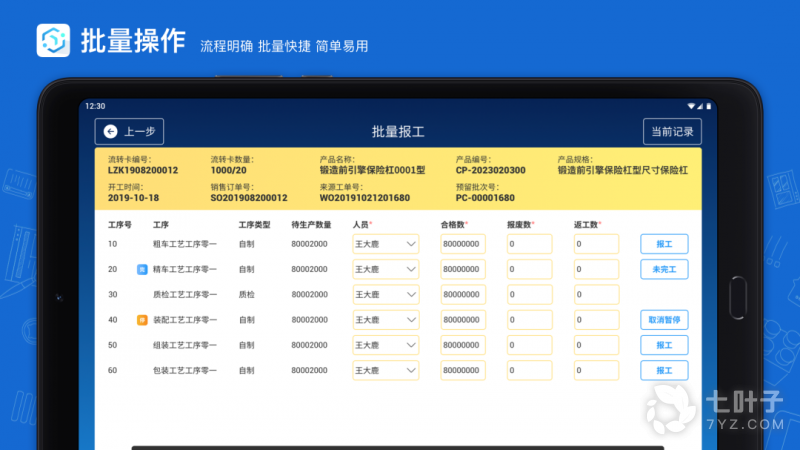Image resolution: width=800 pixels, height=450 pixels.
Task: Tap the 上一步 back arrow icon
Action: 110,131
